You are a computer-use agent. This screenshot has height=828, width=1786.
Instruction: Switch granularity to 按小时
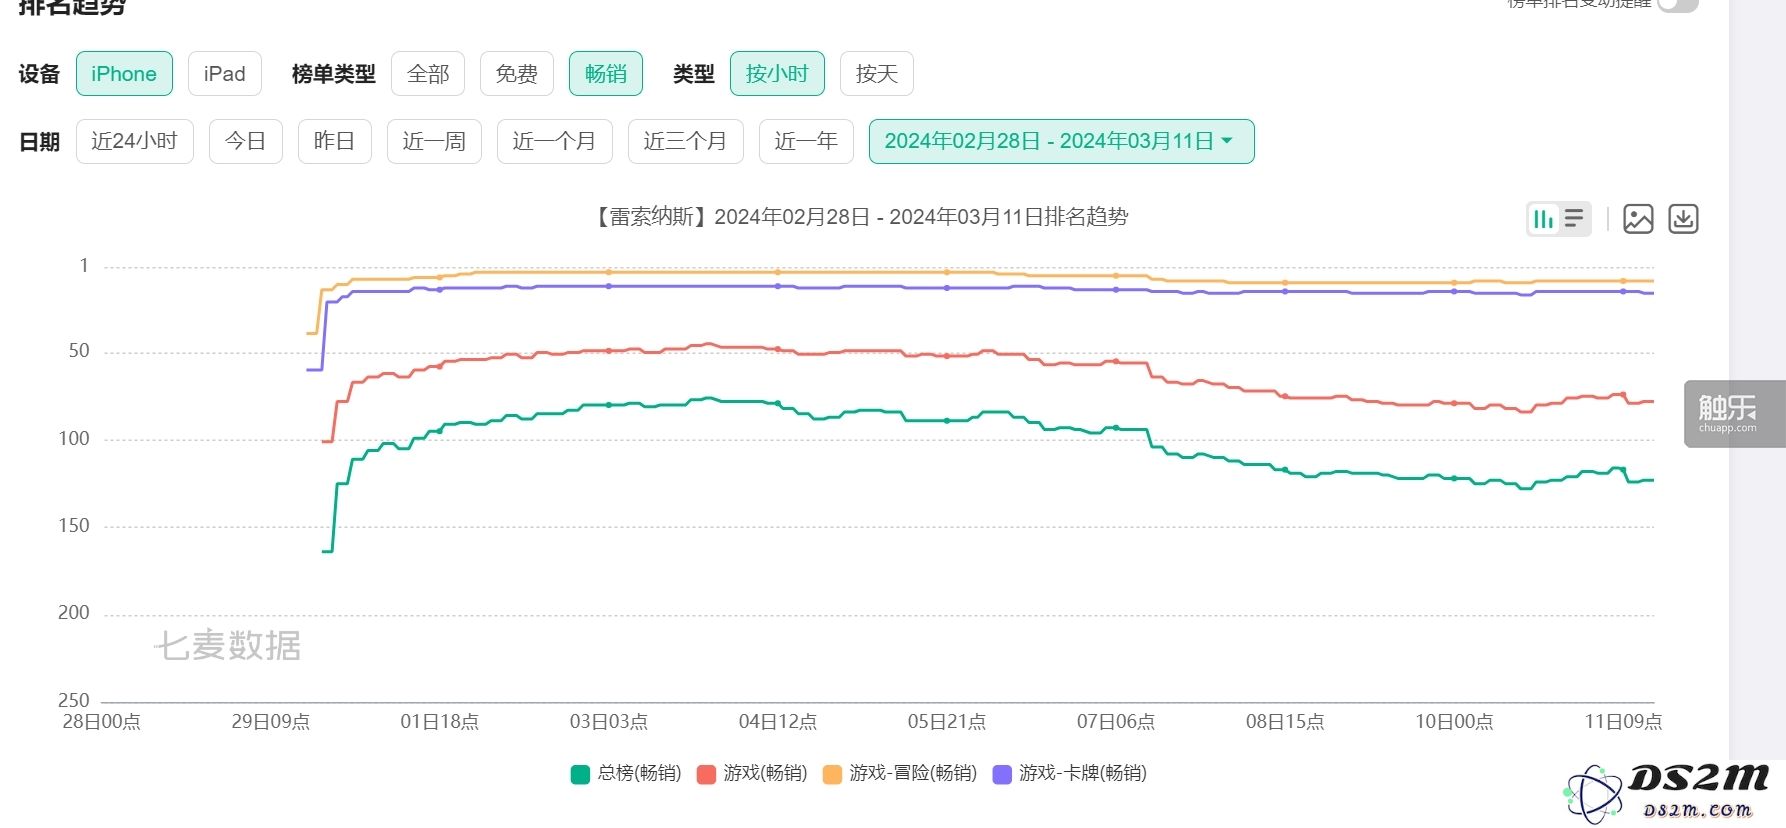(x=777, y=74)
